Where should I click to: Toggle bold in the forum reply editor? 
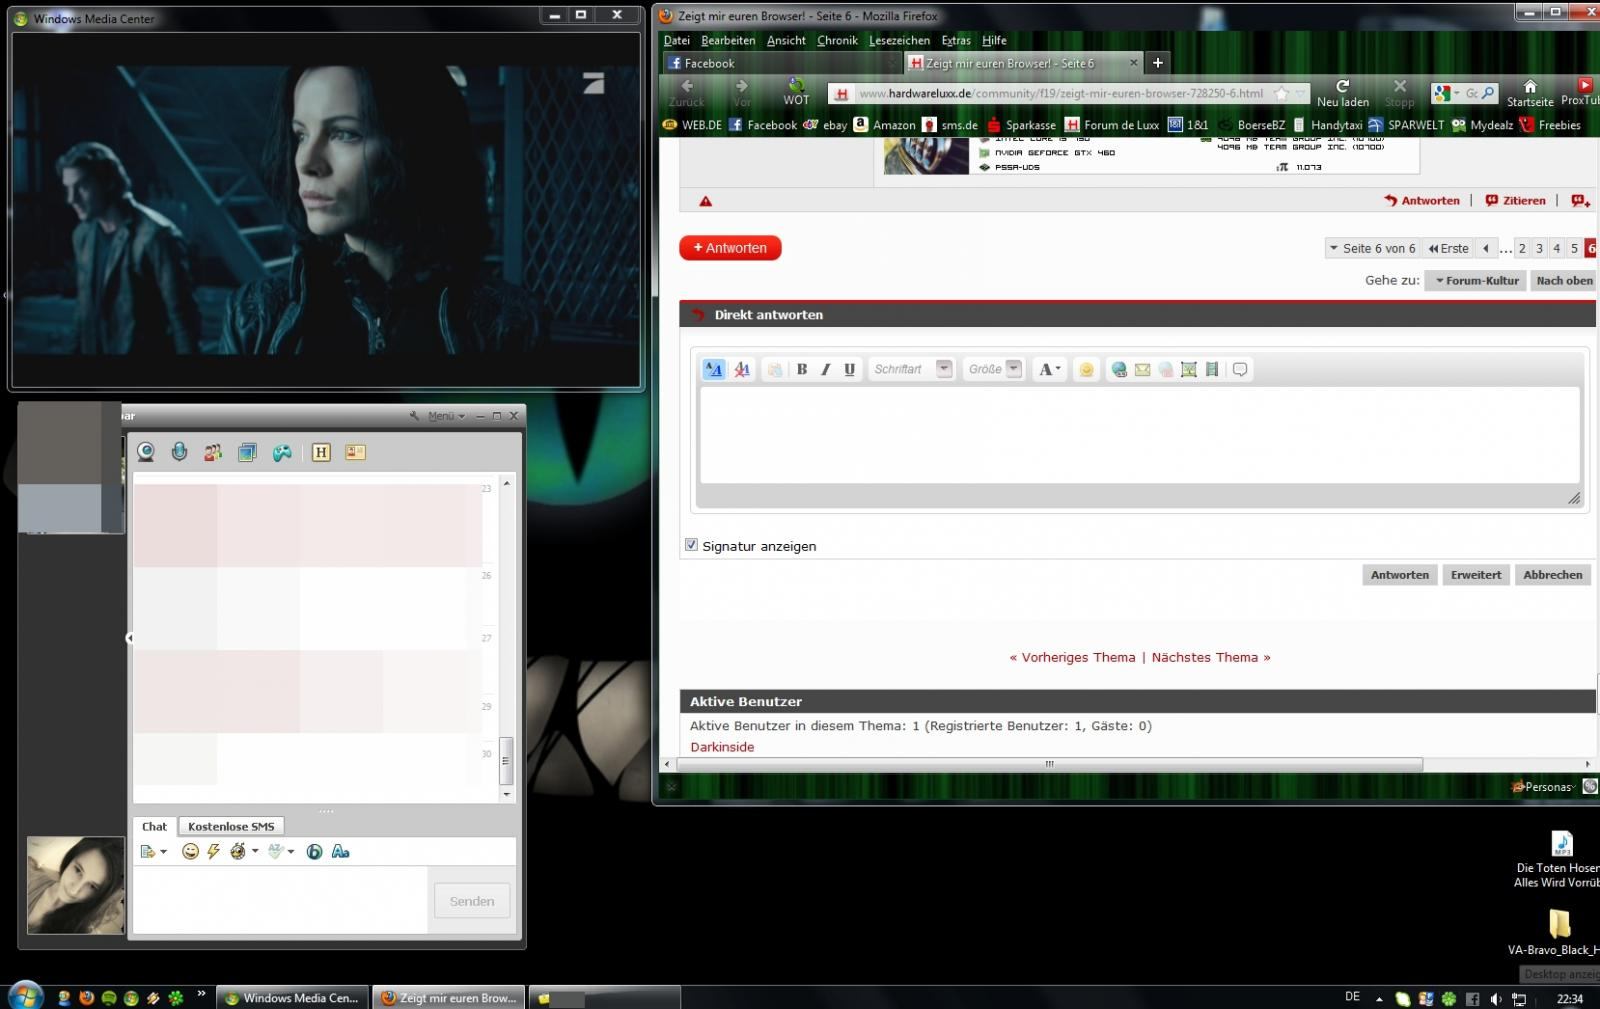click(x=801, y=369)
